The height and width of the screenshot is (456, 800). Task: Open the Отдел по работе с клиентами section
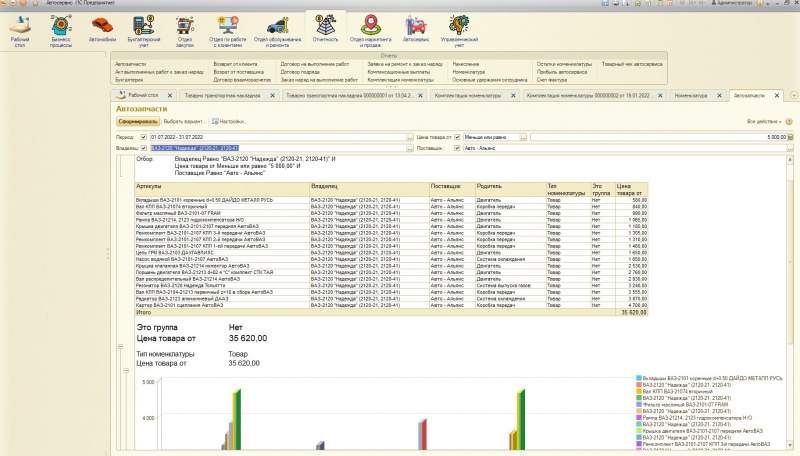coord(228,31)
